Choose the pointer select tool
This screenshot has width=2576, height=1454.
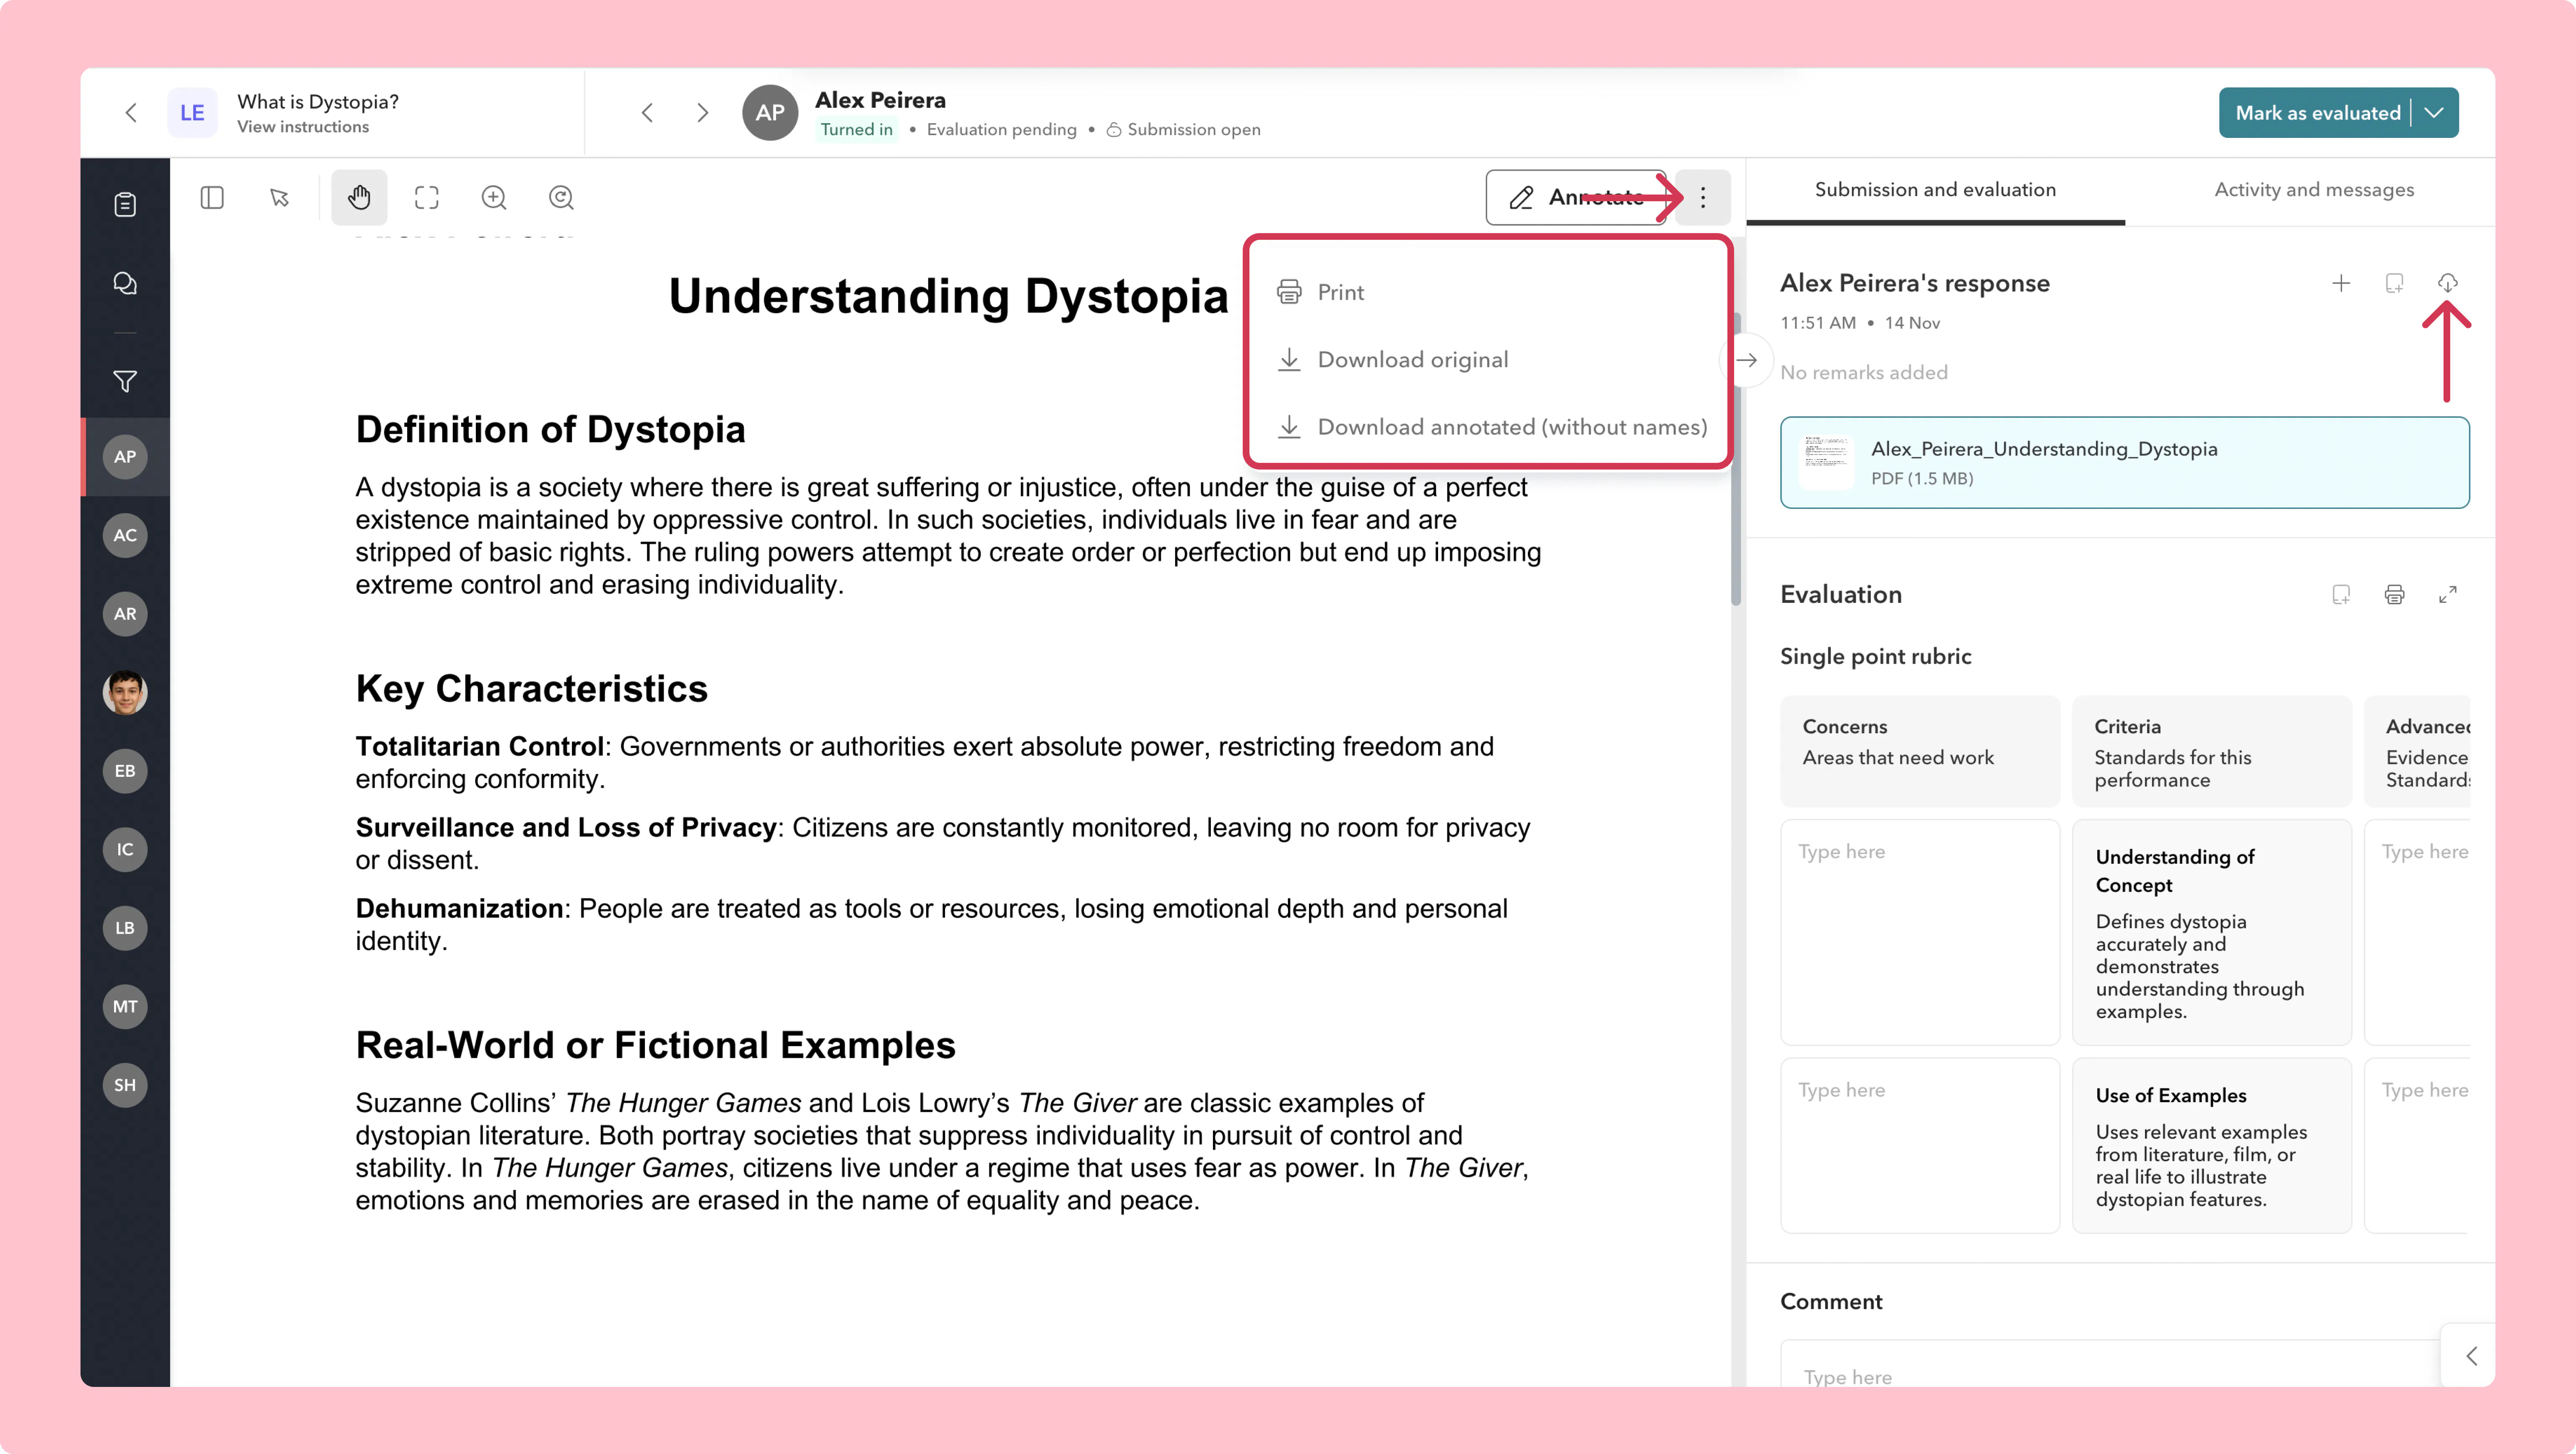pos(280,197)
